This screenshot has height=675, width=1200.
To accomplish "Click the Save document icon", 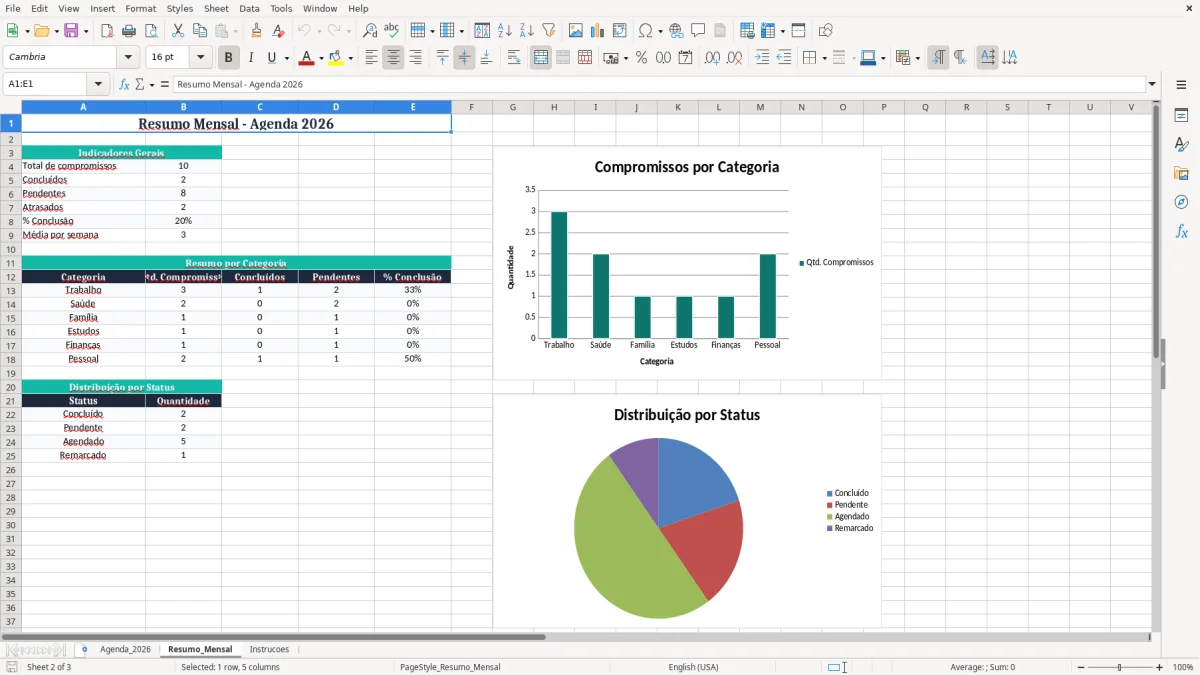I will coord(71,31).
